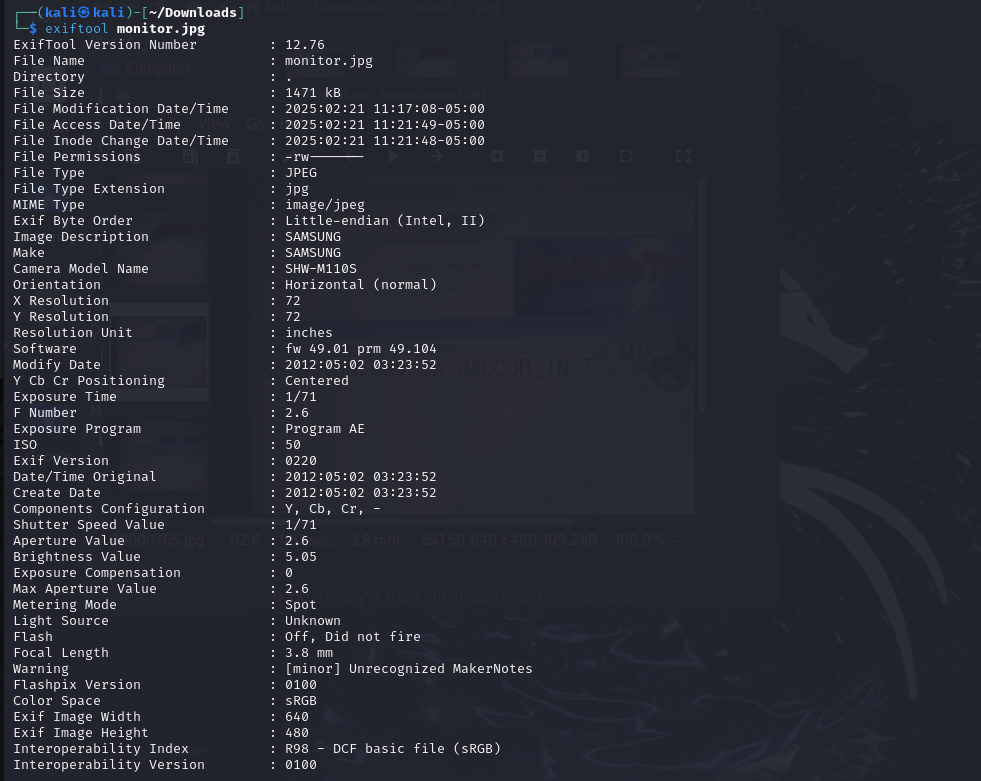Select the software string 'fw 49.01 prm 49.104'

[361, 349]
